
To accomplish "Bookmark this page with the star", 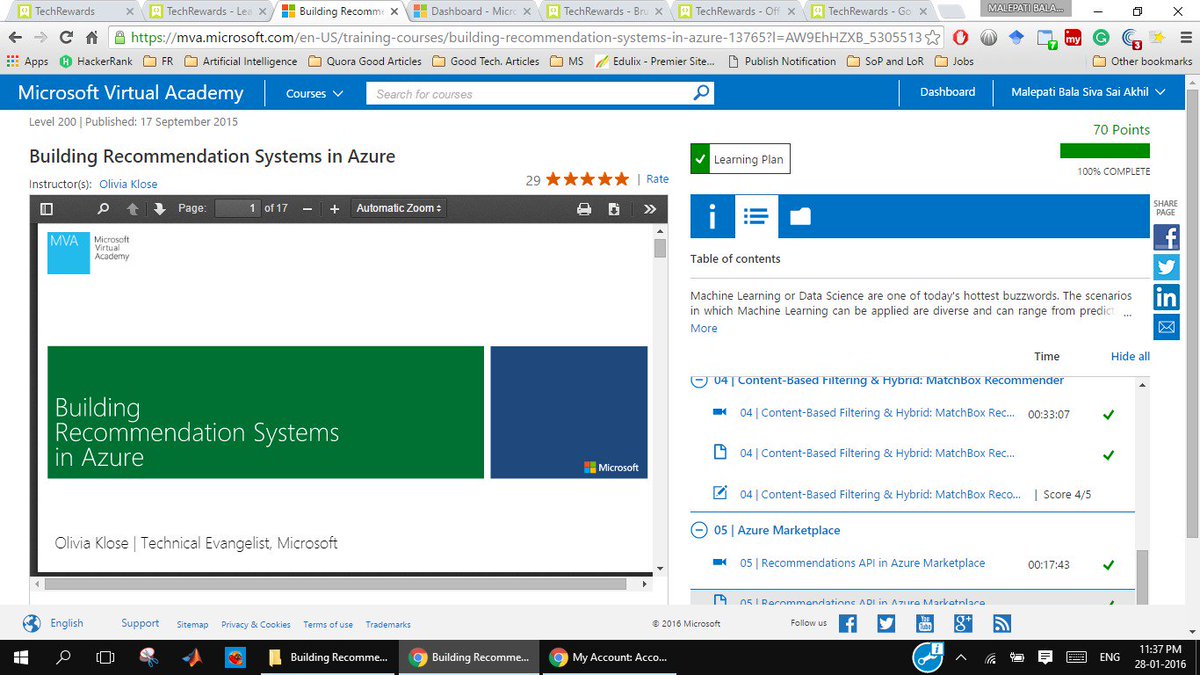I will tap(932, 38).
